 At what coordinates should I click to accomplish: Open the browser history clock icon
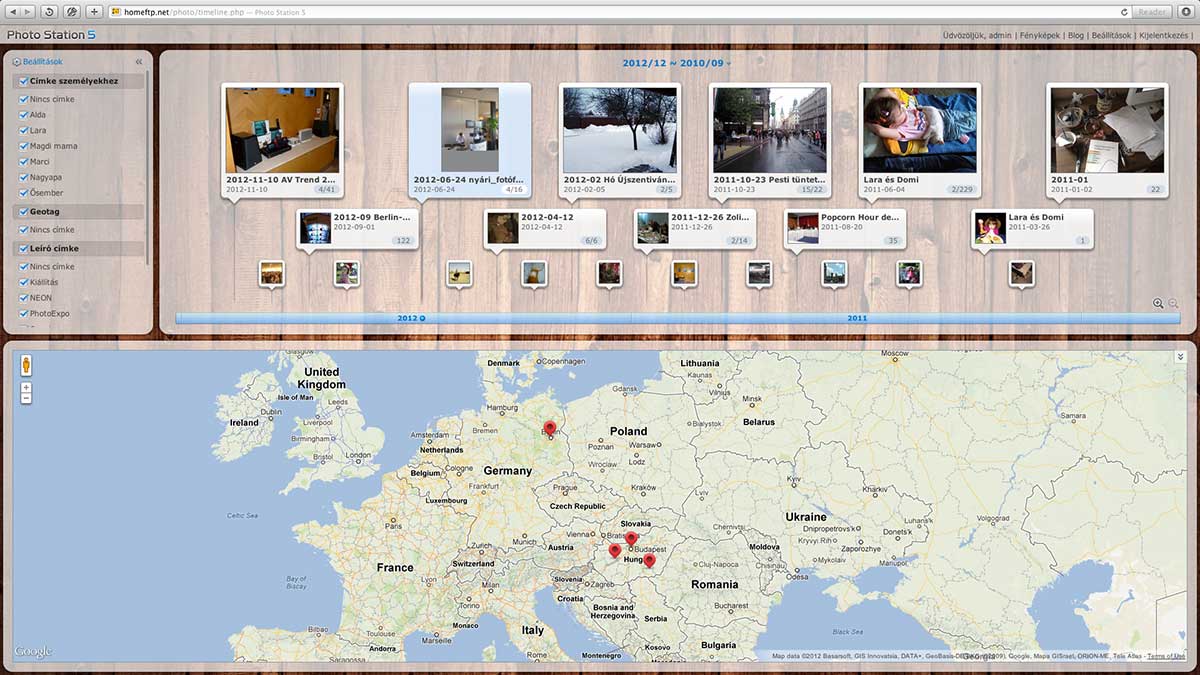49,12
